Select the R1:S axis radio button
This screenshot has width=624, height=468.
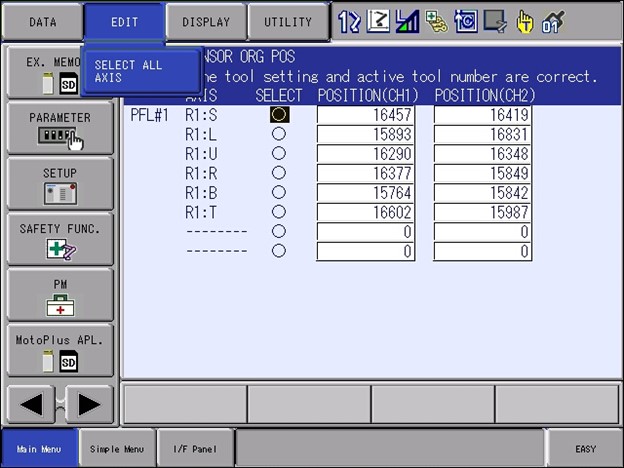coord(279,115)
